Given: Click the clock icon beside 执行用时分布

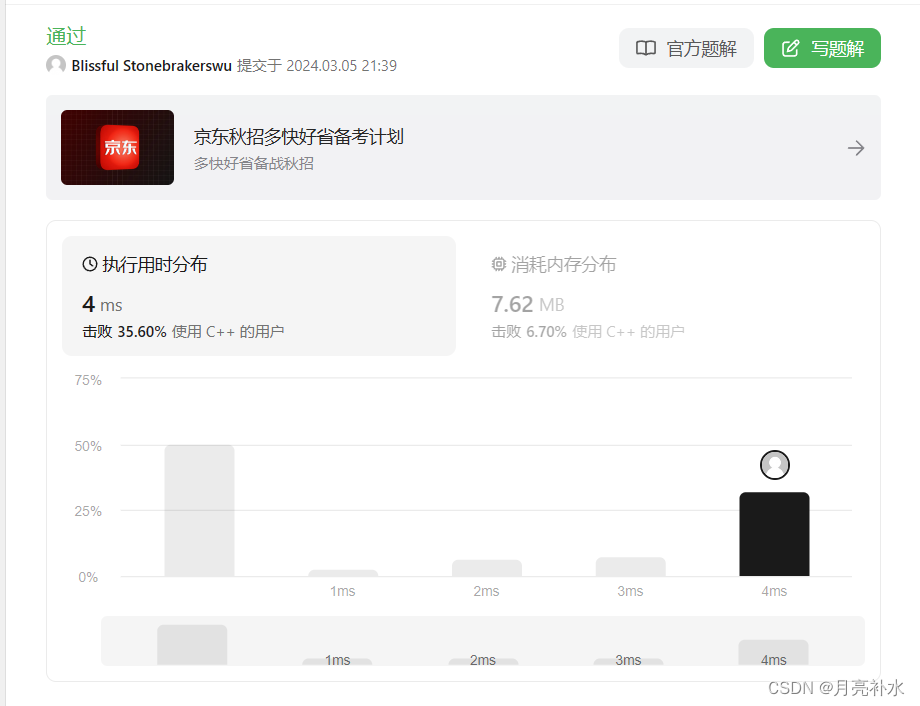Looking at the screenshot, I should (x=88, y=264).
